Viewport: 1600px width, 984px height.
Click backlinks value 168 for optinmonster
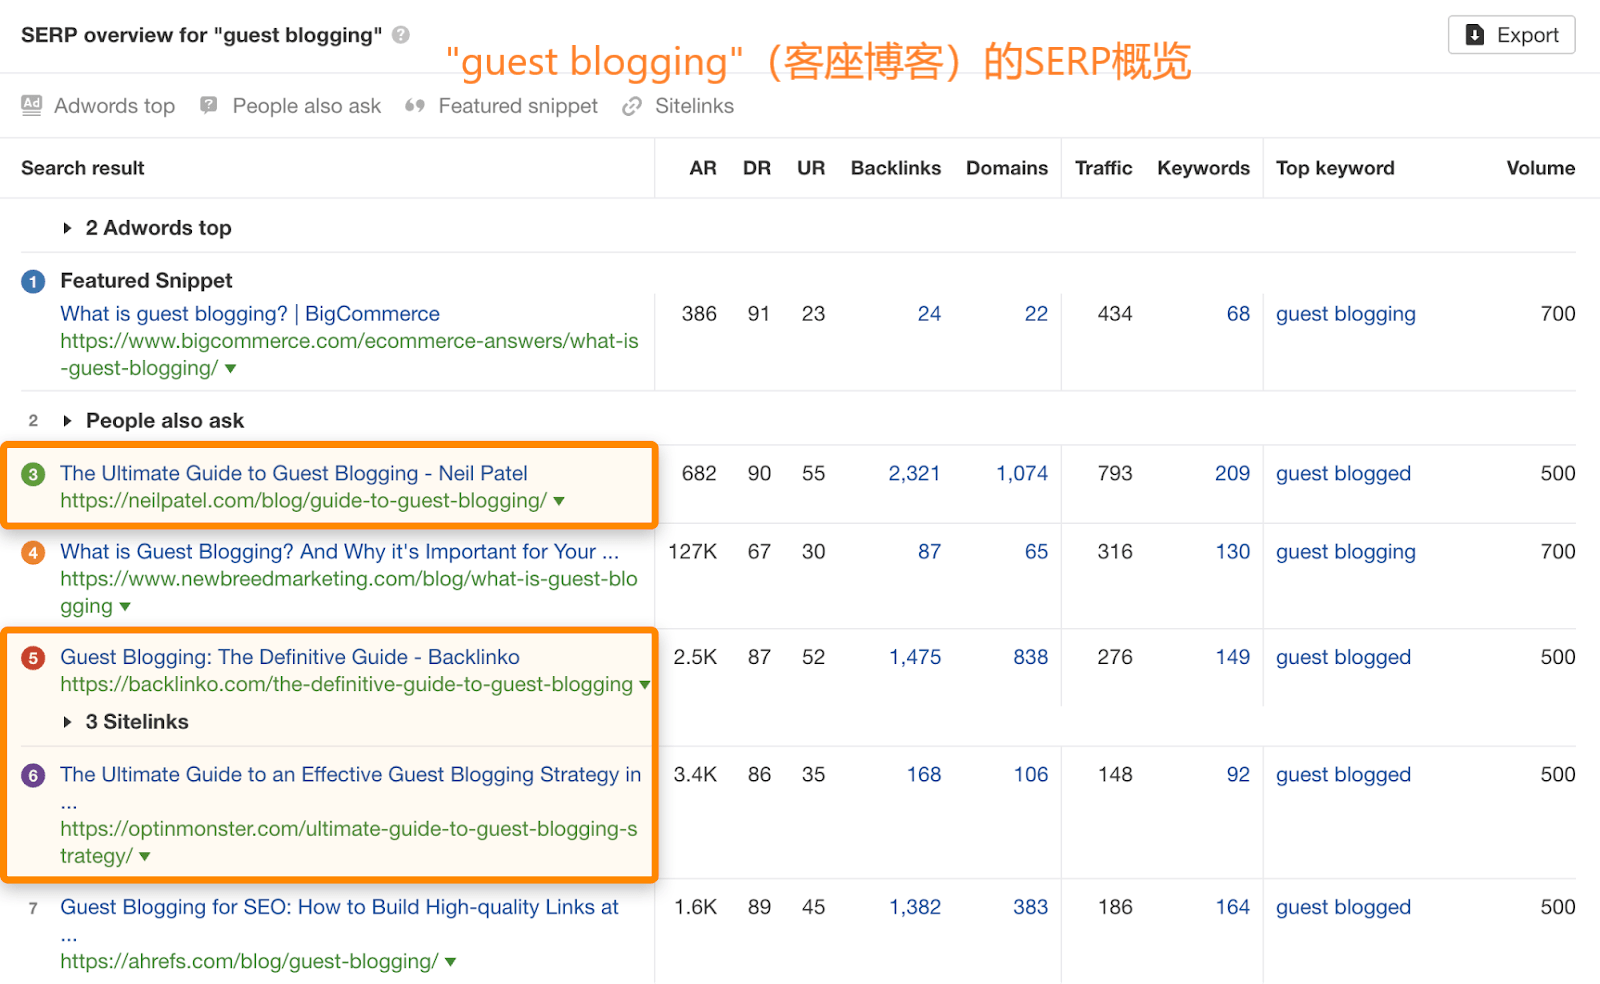[x=924, y=775]
